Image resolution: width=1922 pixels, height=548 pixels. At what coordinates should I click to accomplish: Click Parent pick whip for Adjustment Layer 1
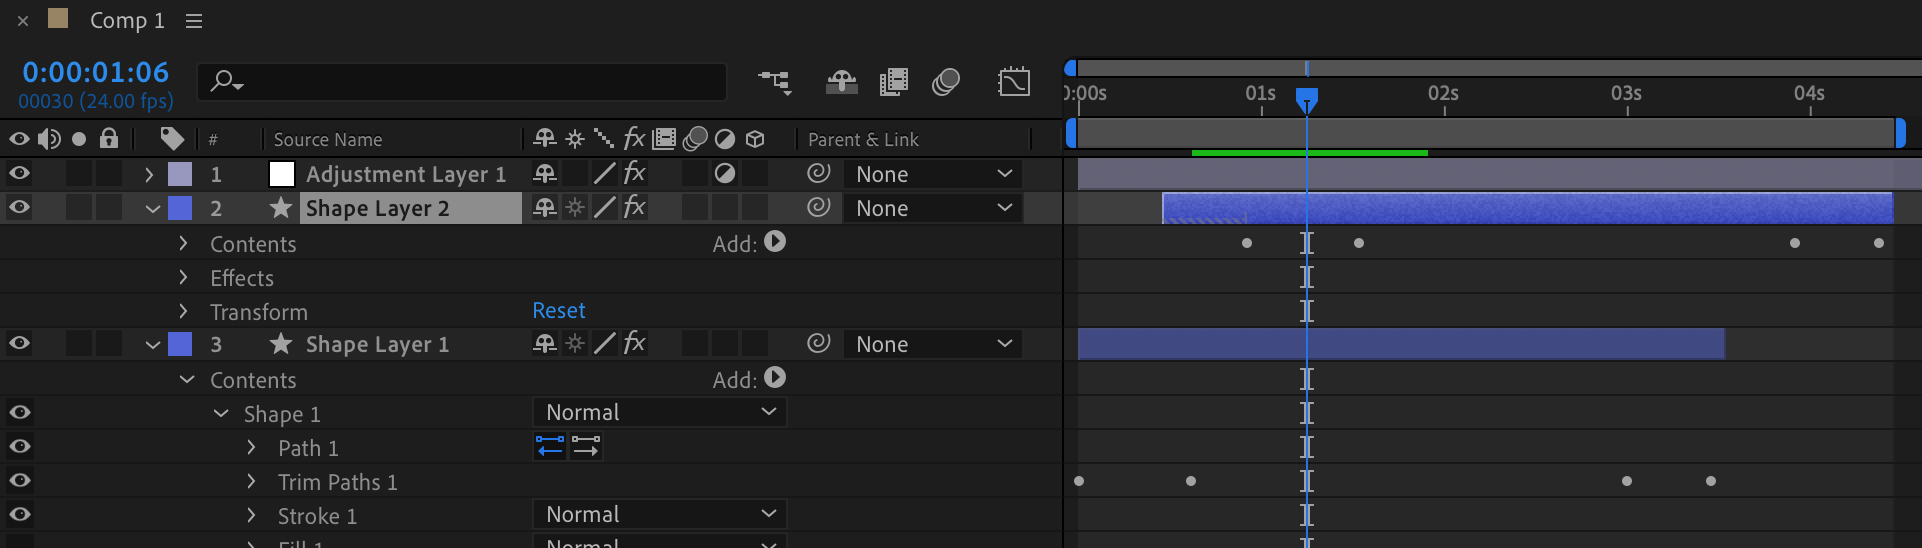coord(819,174)
